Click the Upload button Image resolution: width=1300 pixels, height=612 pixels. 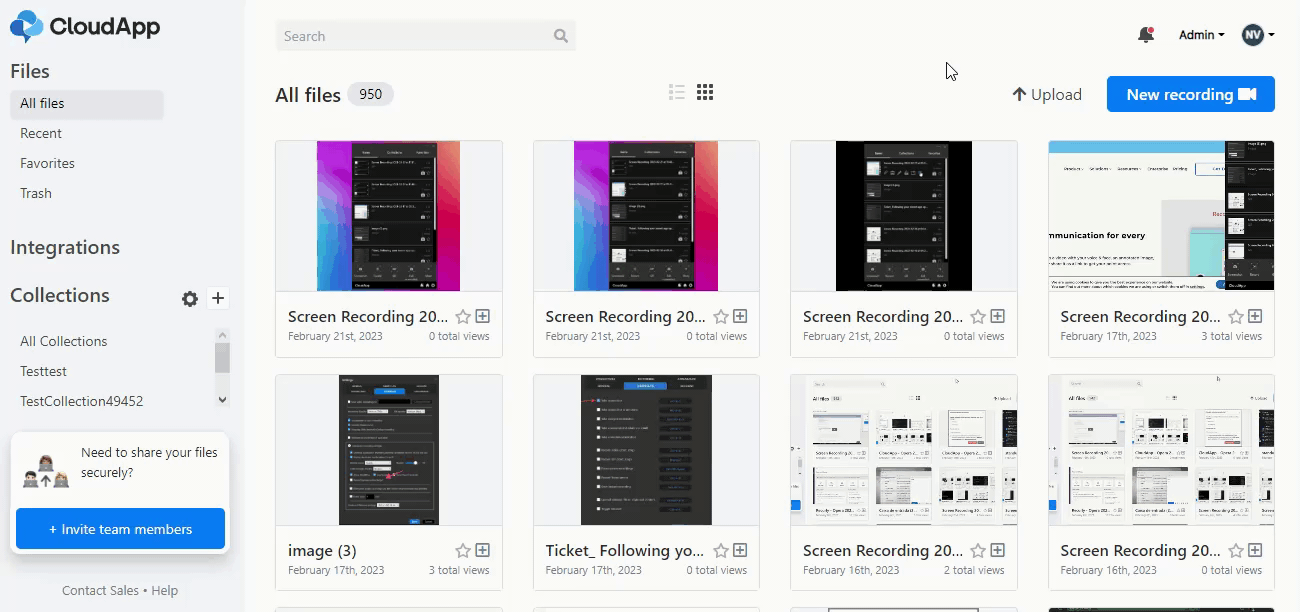point(1047,94)
